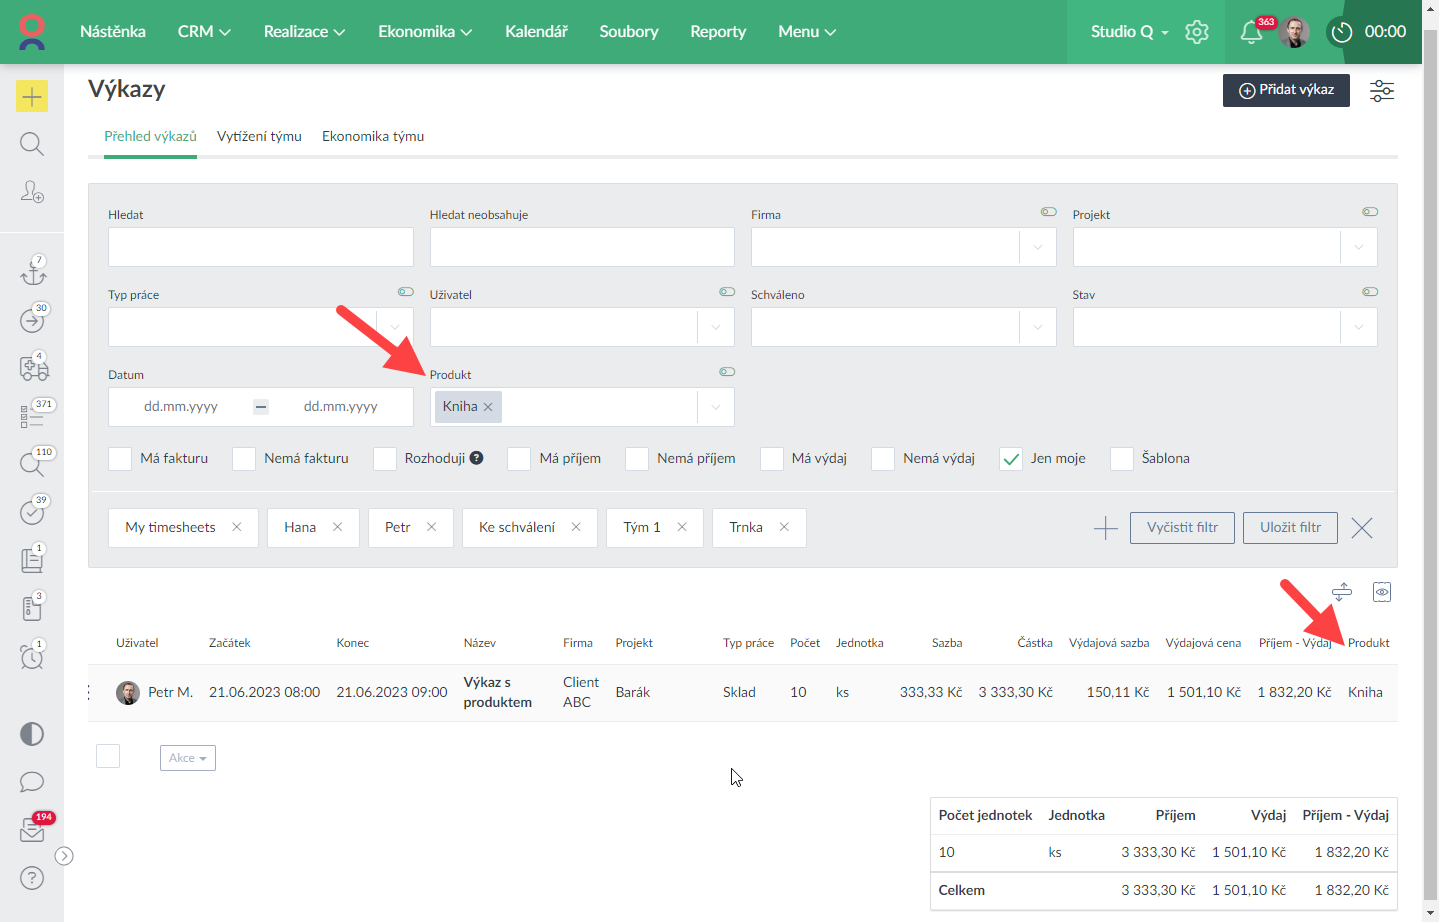Open the chat bubble icon
The image size is (1439, 922).
[x=32, y=782]
